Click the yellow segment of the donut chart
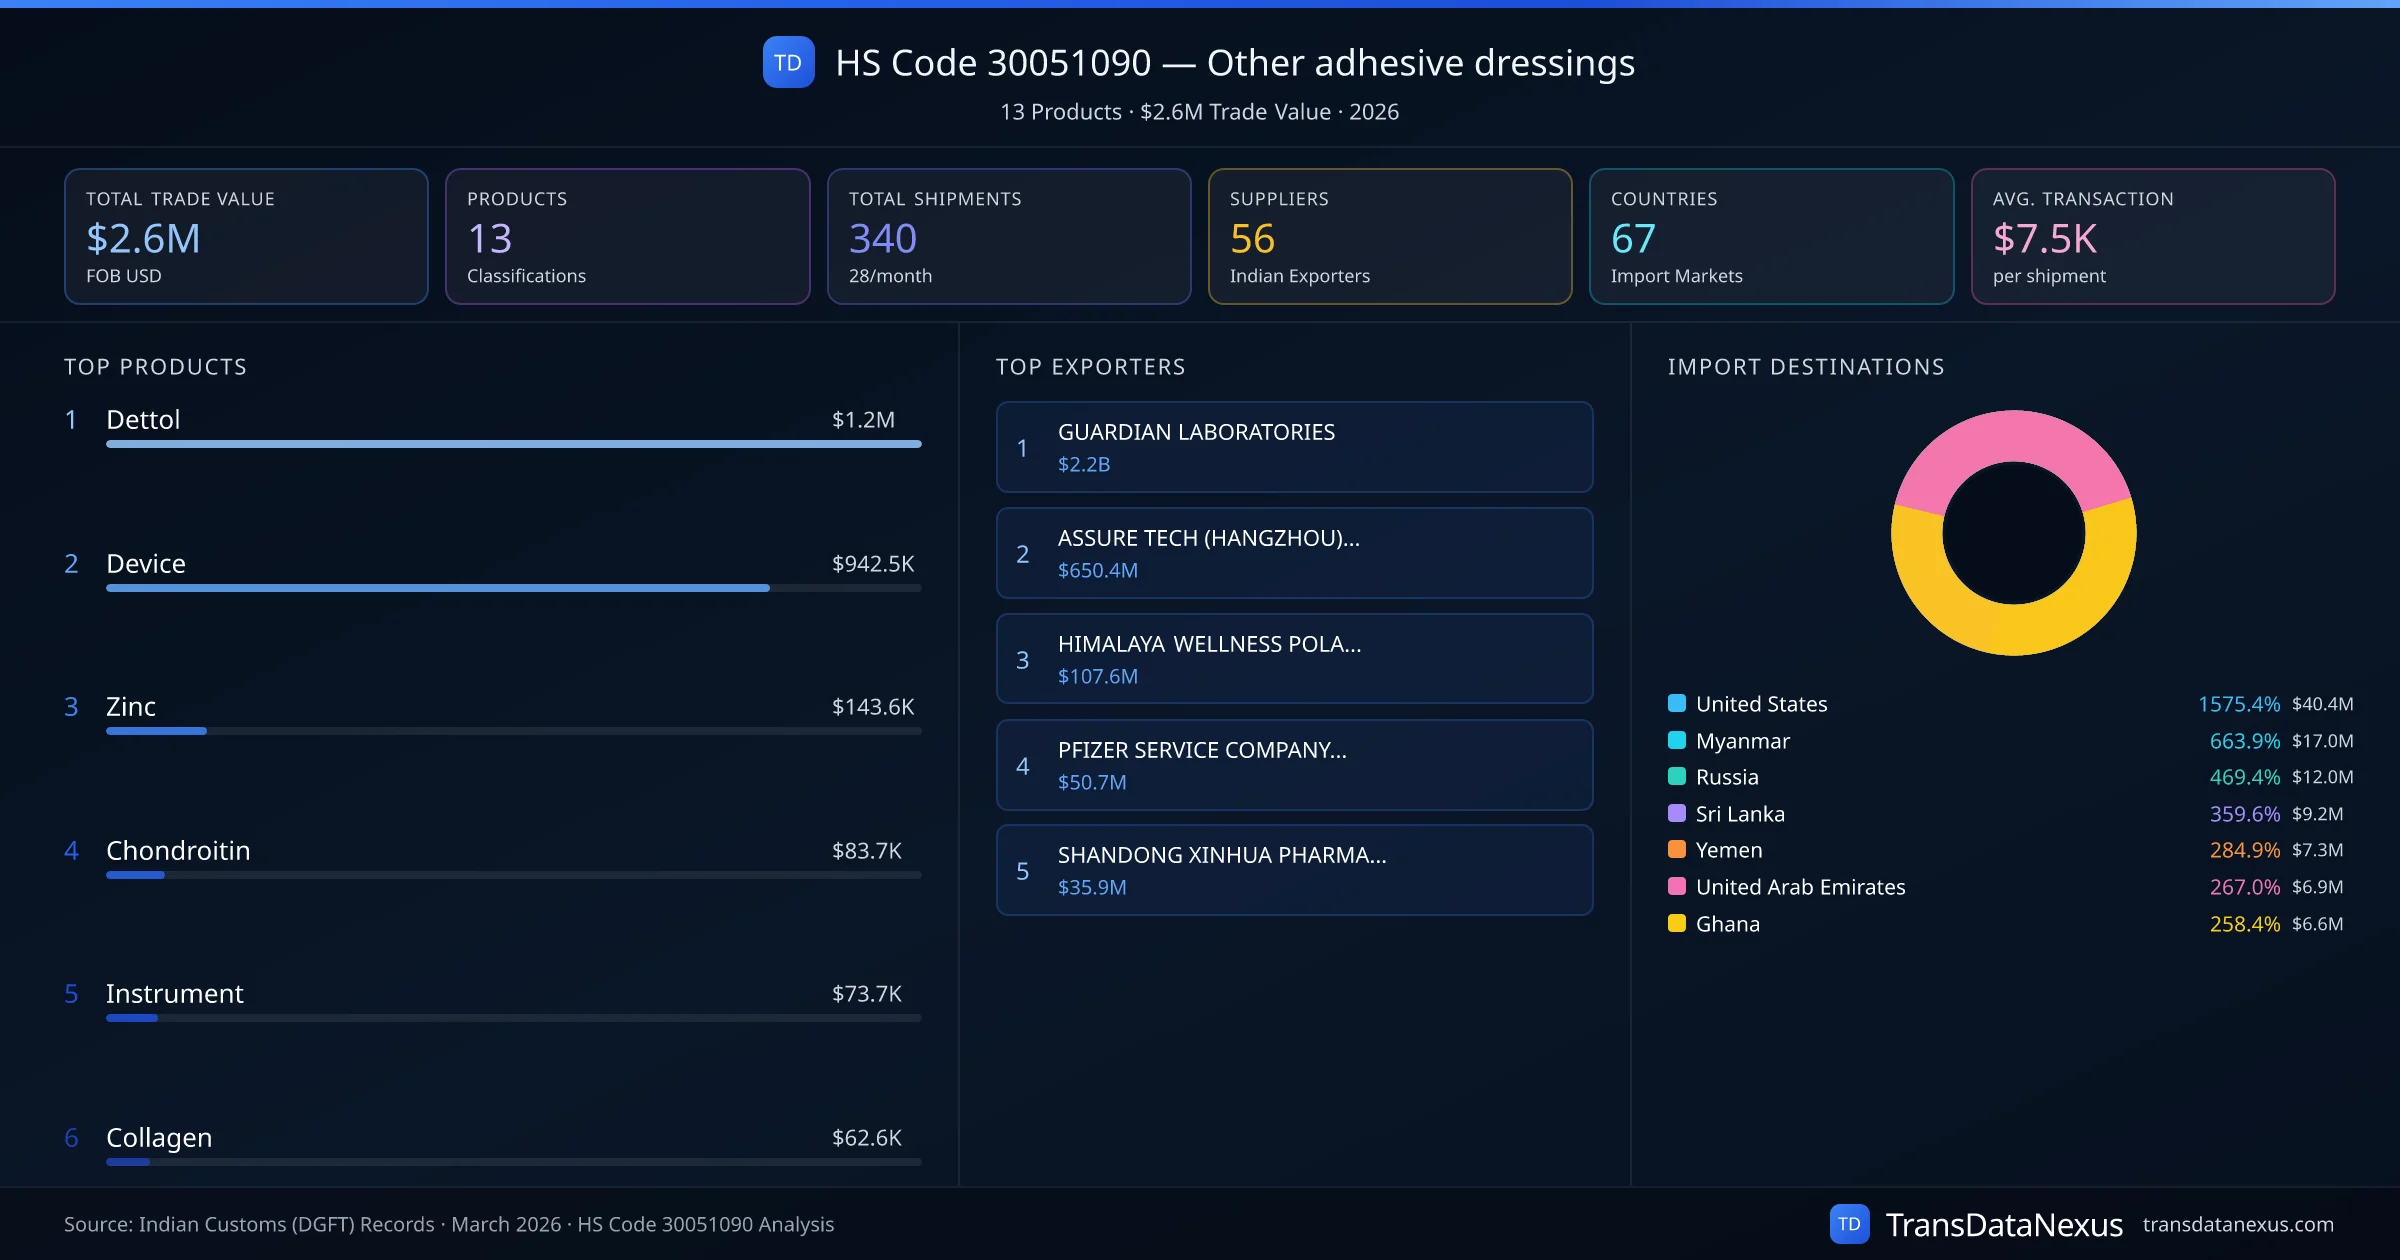 [2014, 630]
